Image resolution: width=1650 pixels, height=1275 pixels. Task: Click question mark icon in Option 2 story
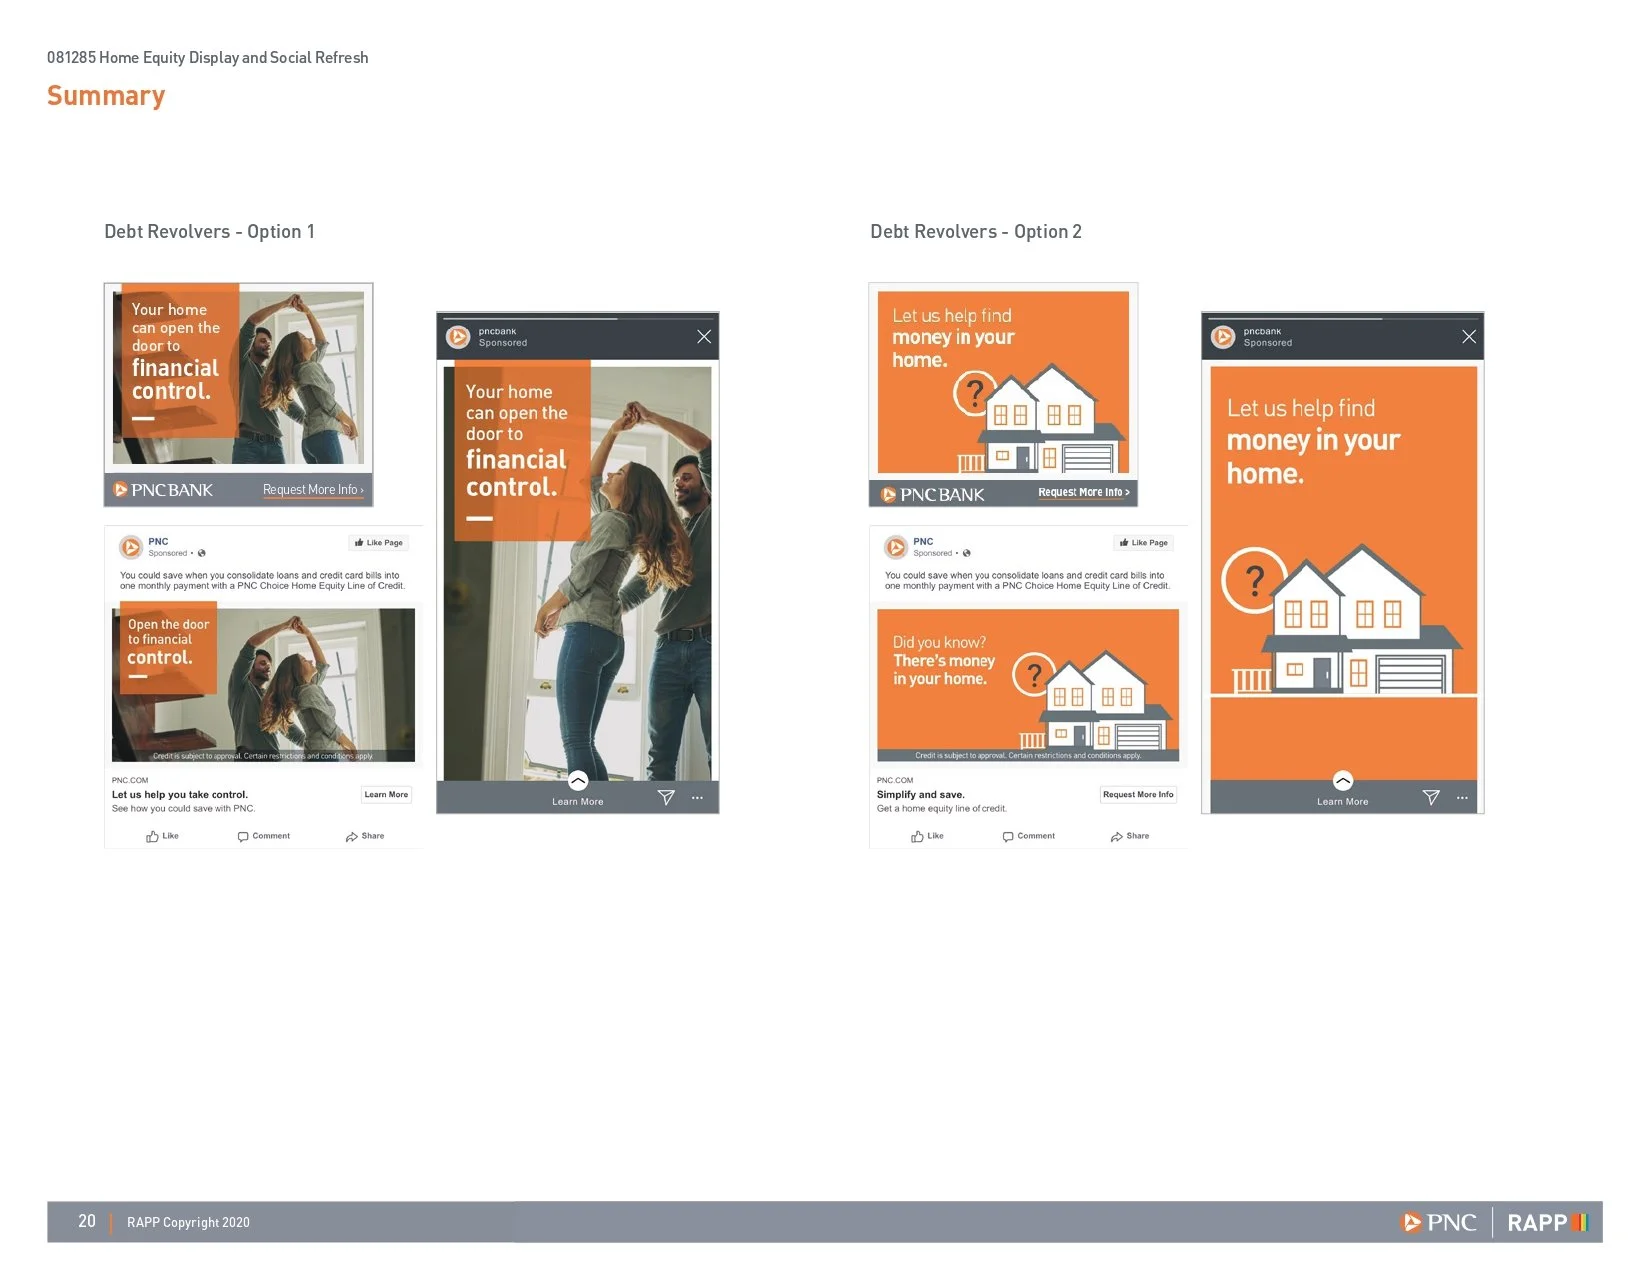(1254, 579)
